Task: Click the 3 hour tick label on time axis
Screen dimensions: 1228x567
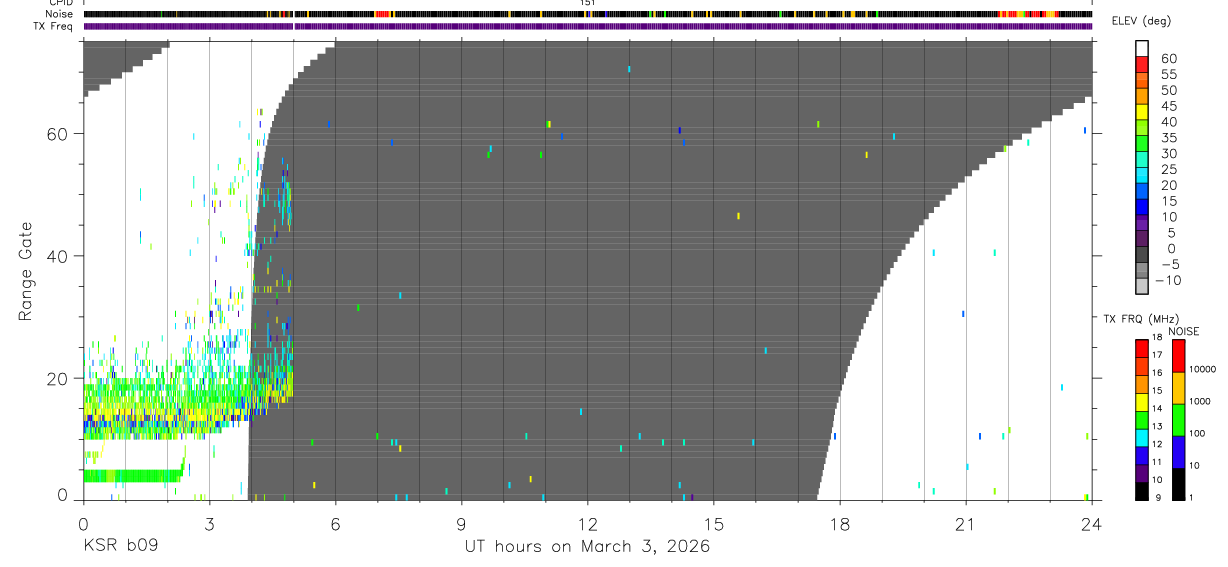Action: coord(208,523)
